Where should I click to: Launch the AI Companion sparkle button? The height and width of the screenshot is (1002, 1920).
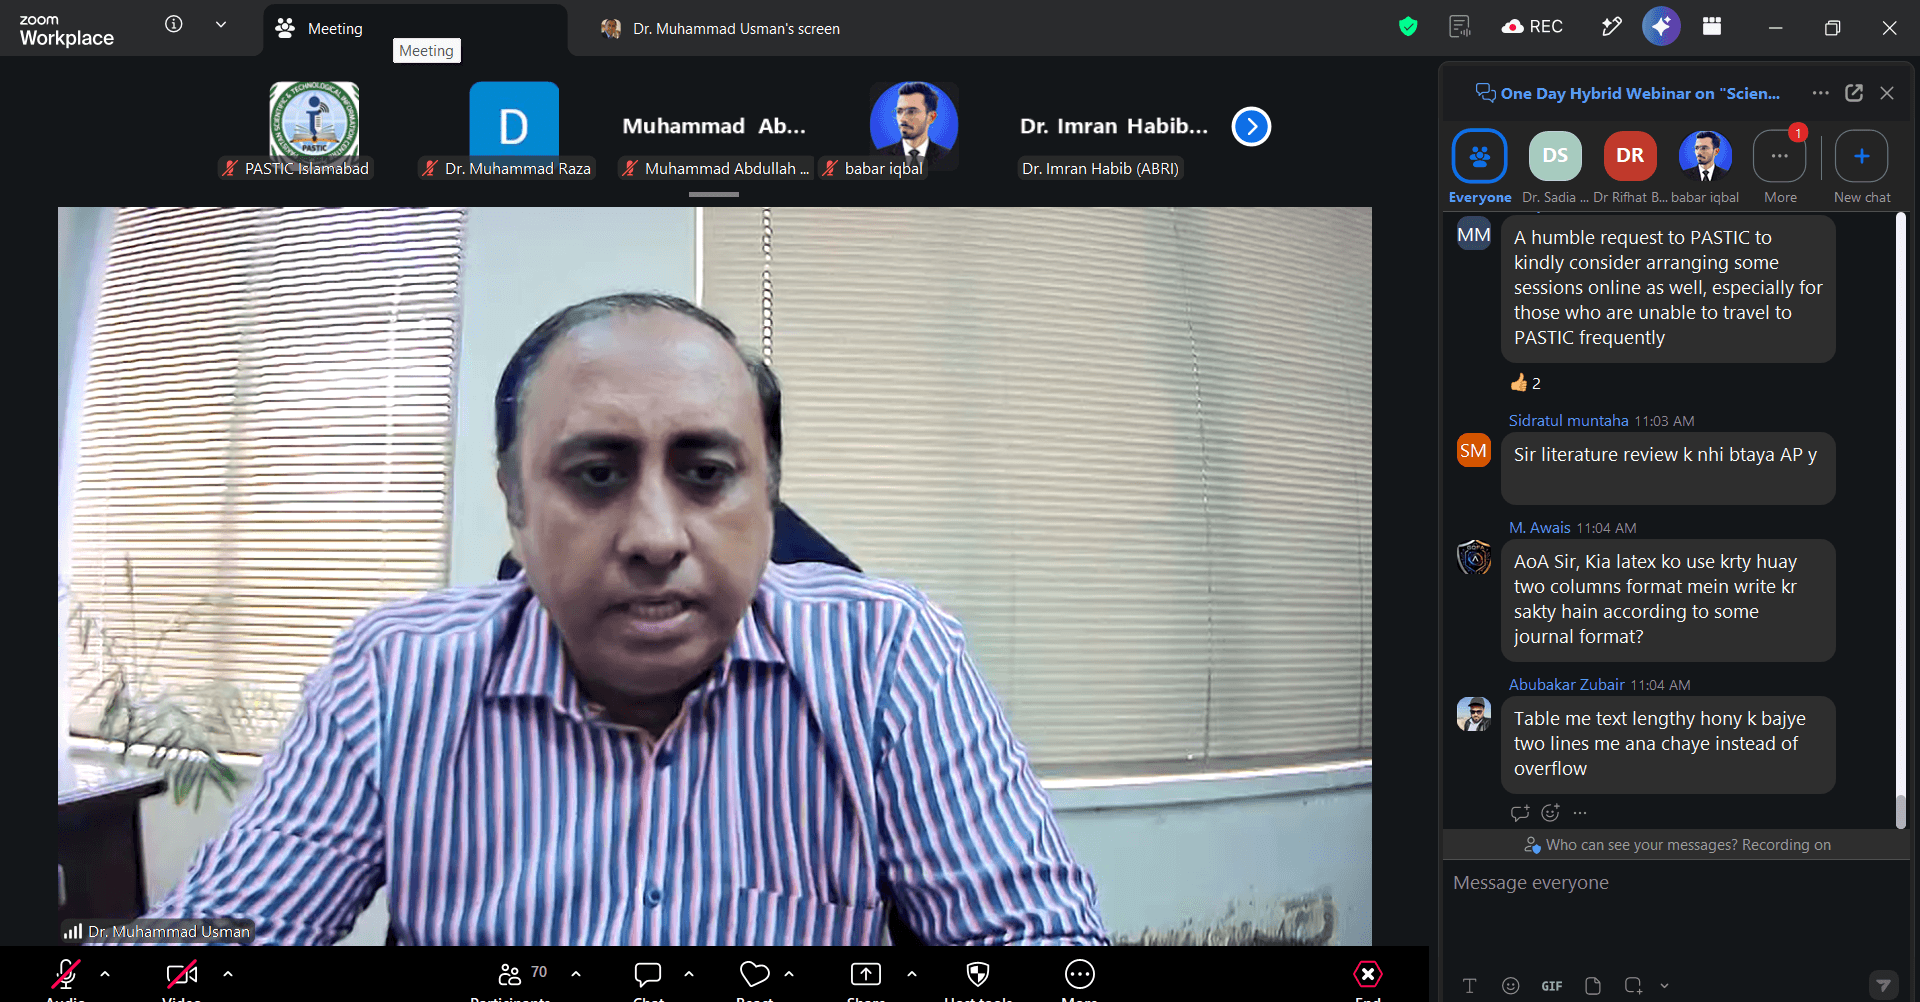coord(1661,26)
